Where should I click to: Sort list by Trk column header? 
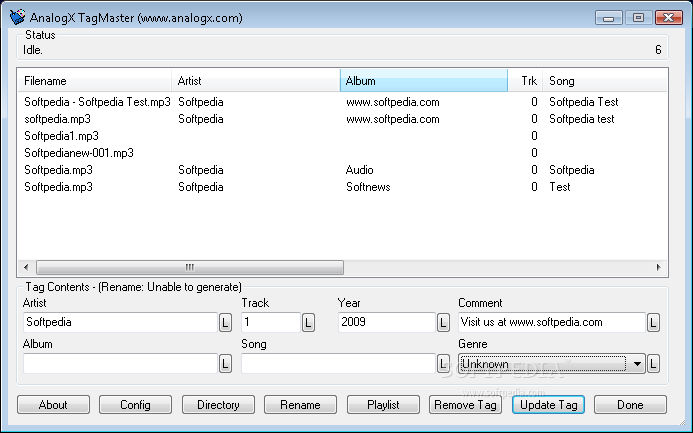point(525,80)
